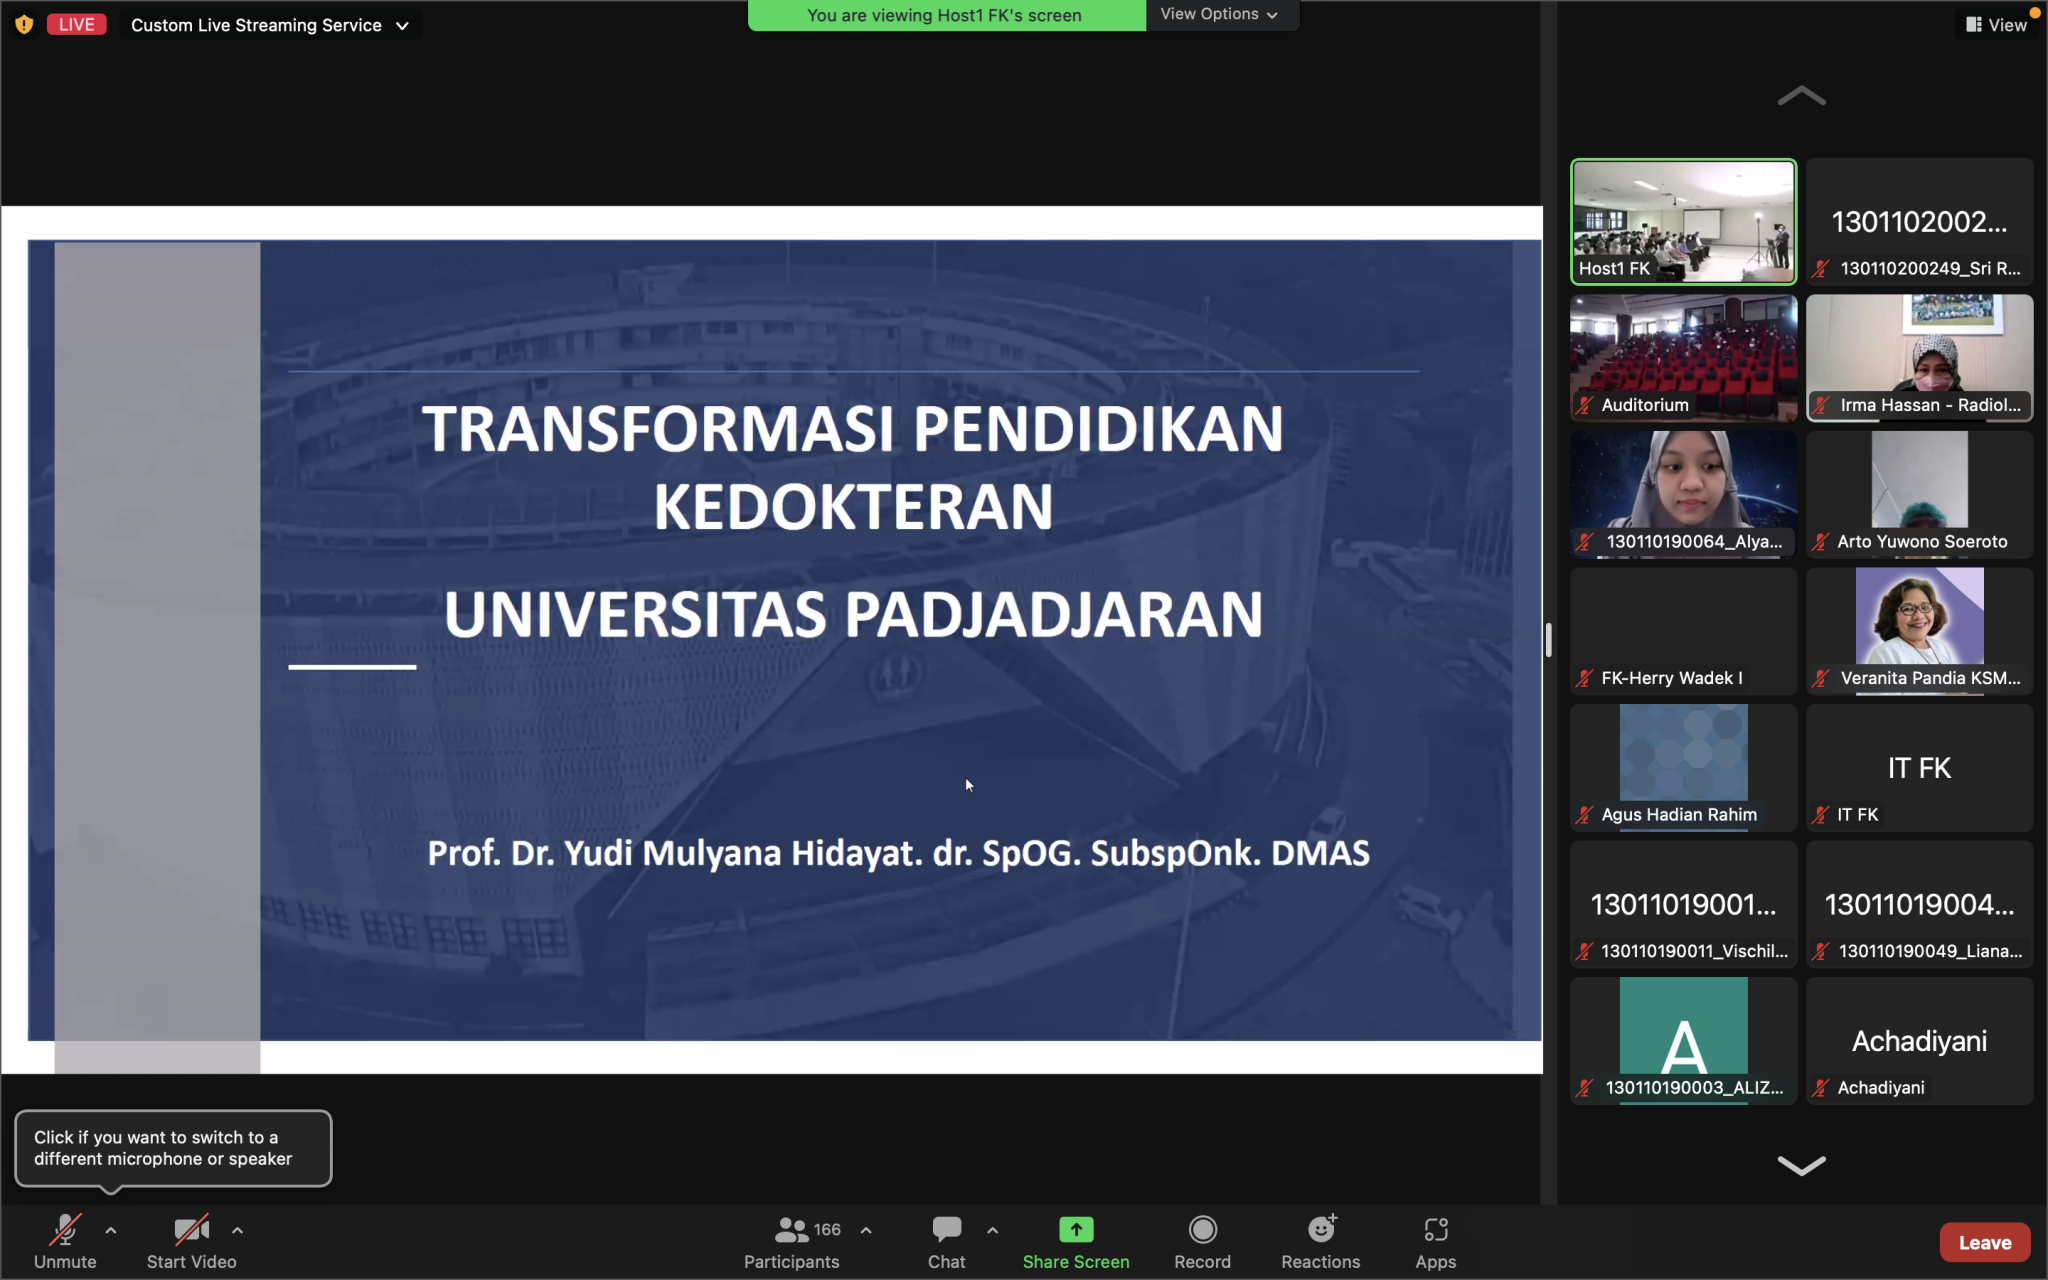Select the Agus Hadian Rahim tile

tap(1683, 768)
